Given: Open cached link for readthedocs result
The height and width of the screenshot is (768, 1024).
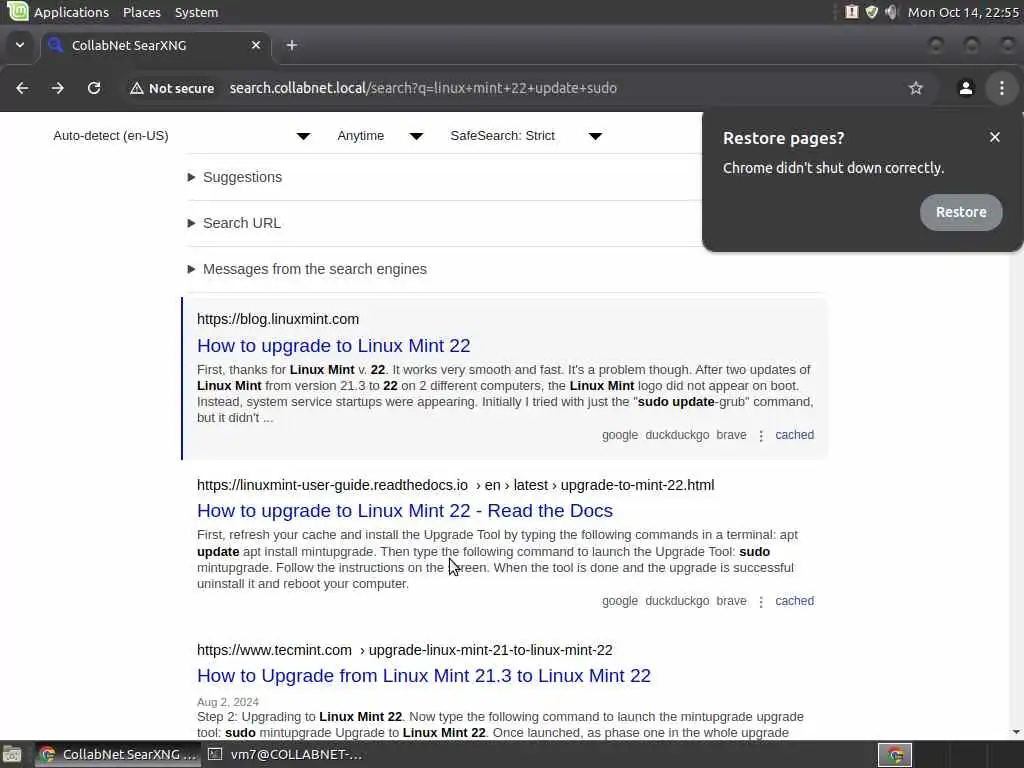Looking at the screenshot, I should point(794,601).
